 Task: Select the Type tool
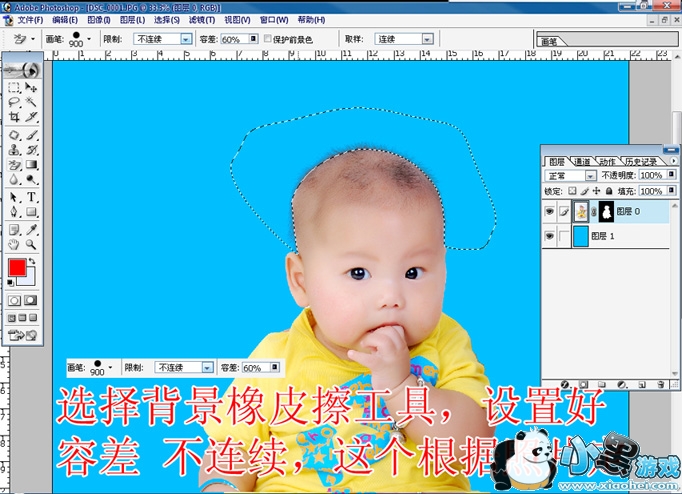click(x=31, y=197)
